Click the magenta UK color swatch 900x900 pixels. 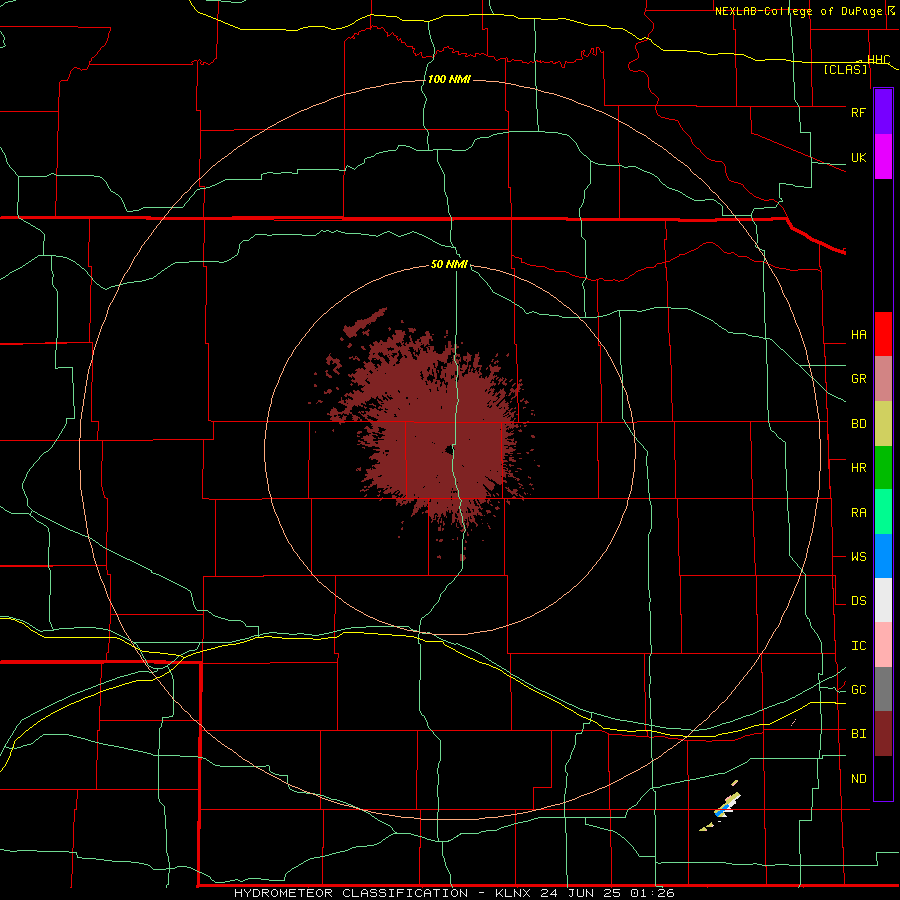coord(883,157)
